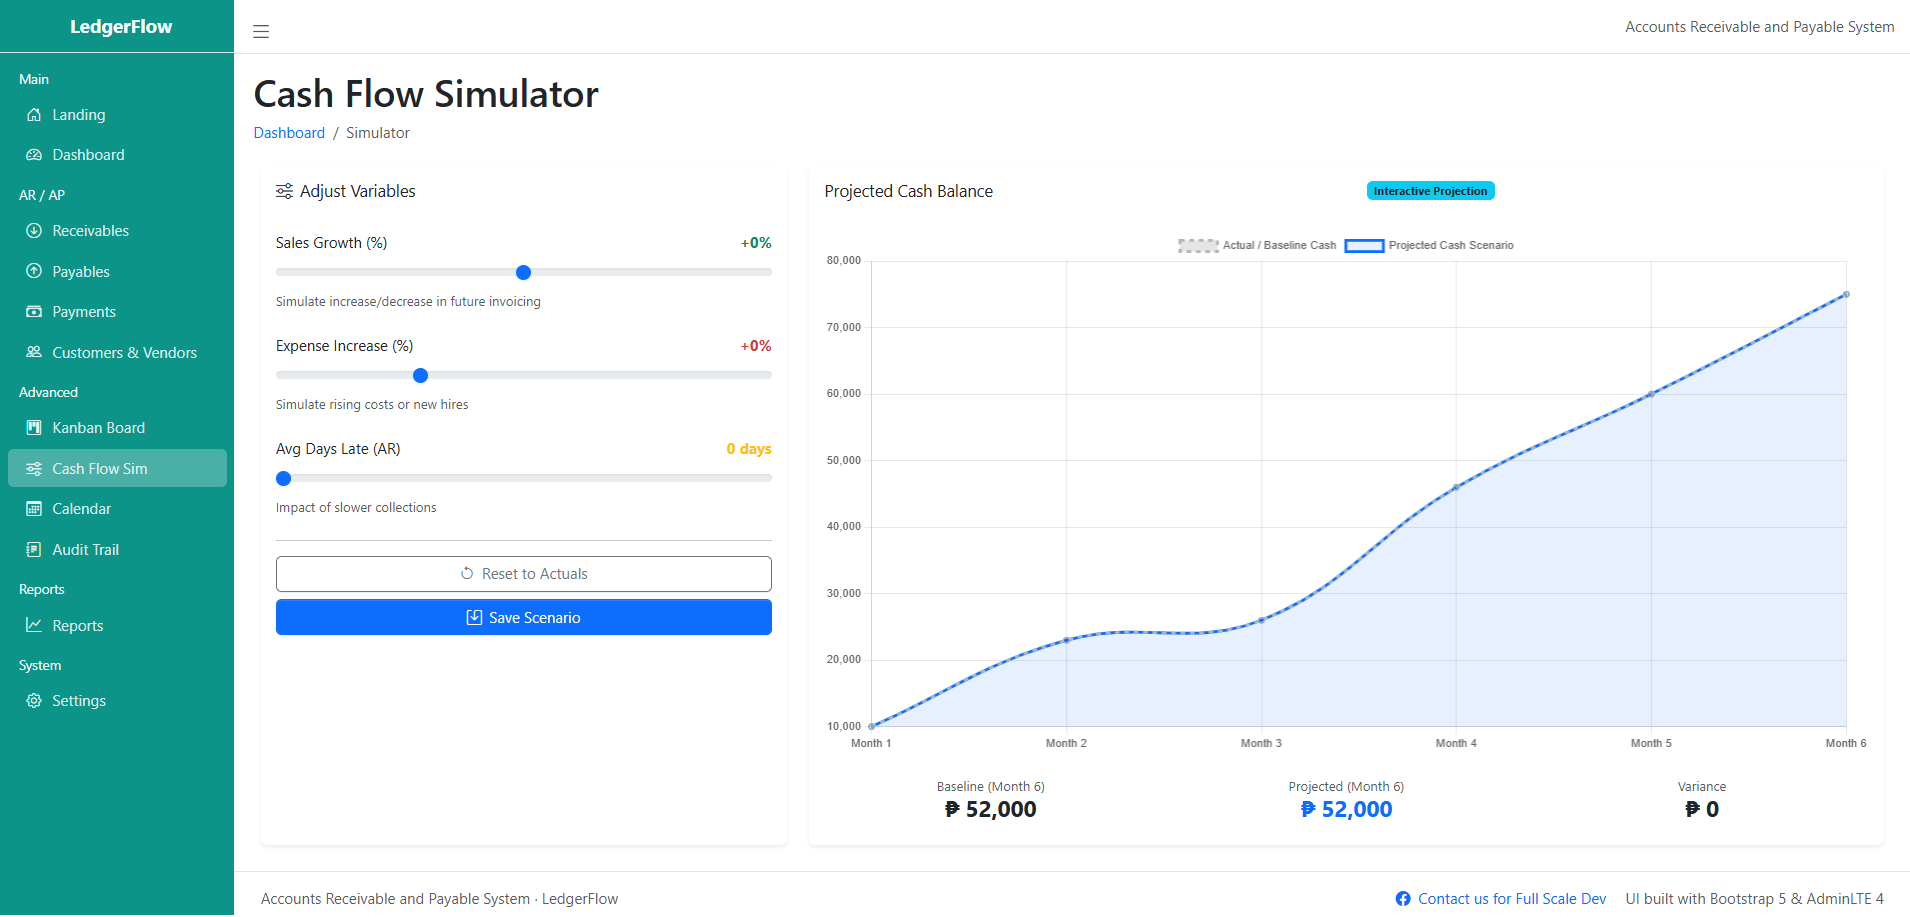Open the Calendar sidebar icon
The image size is (1910, 917).
[33, 508]
